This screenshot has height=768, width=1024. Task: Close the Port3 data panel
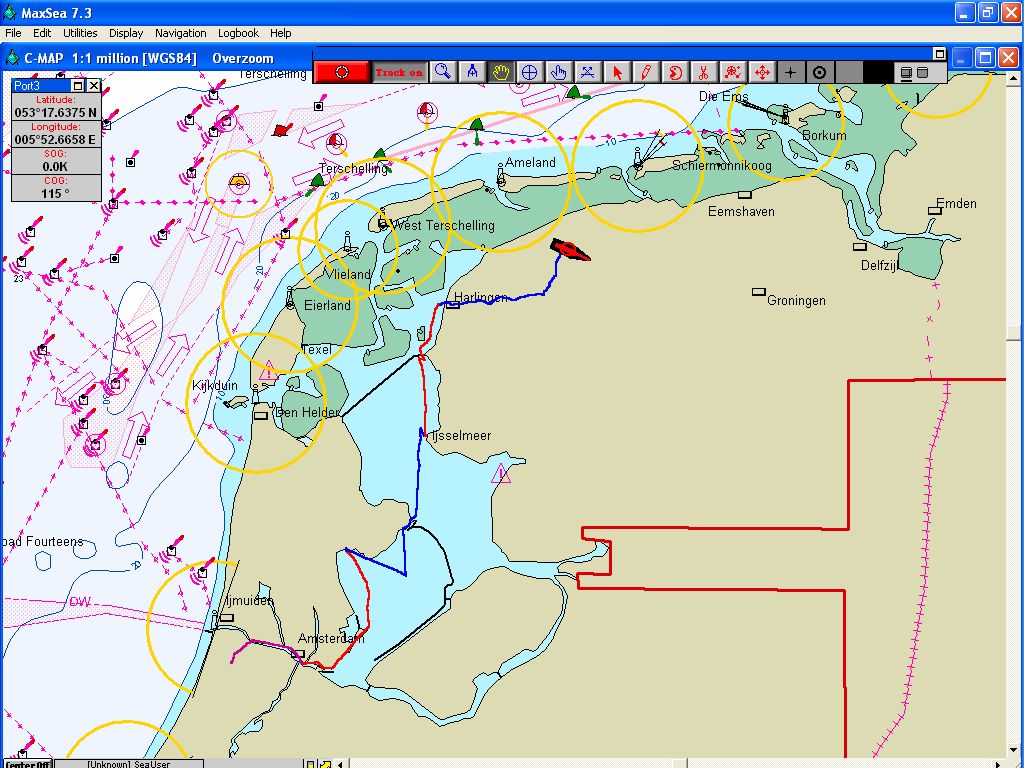[93, 86]
